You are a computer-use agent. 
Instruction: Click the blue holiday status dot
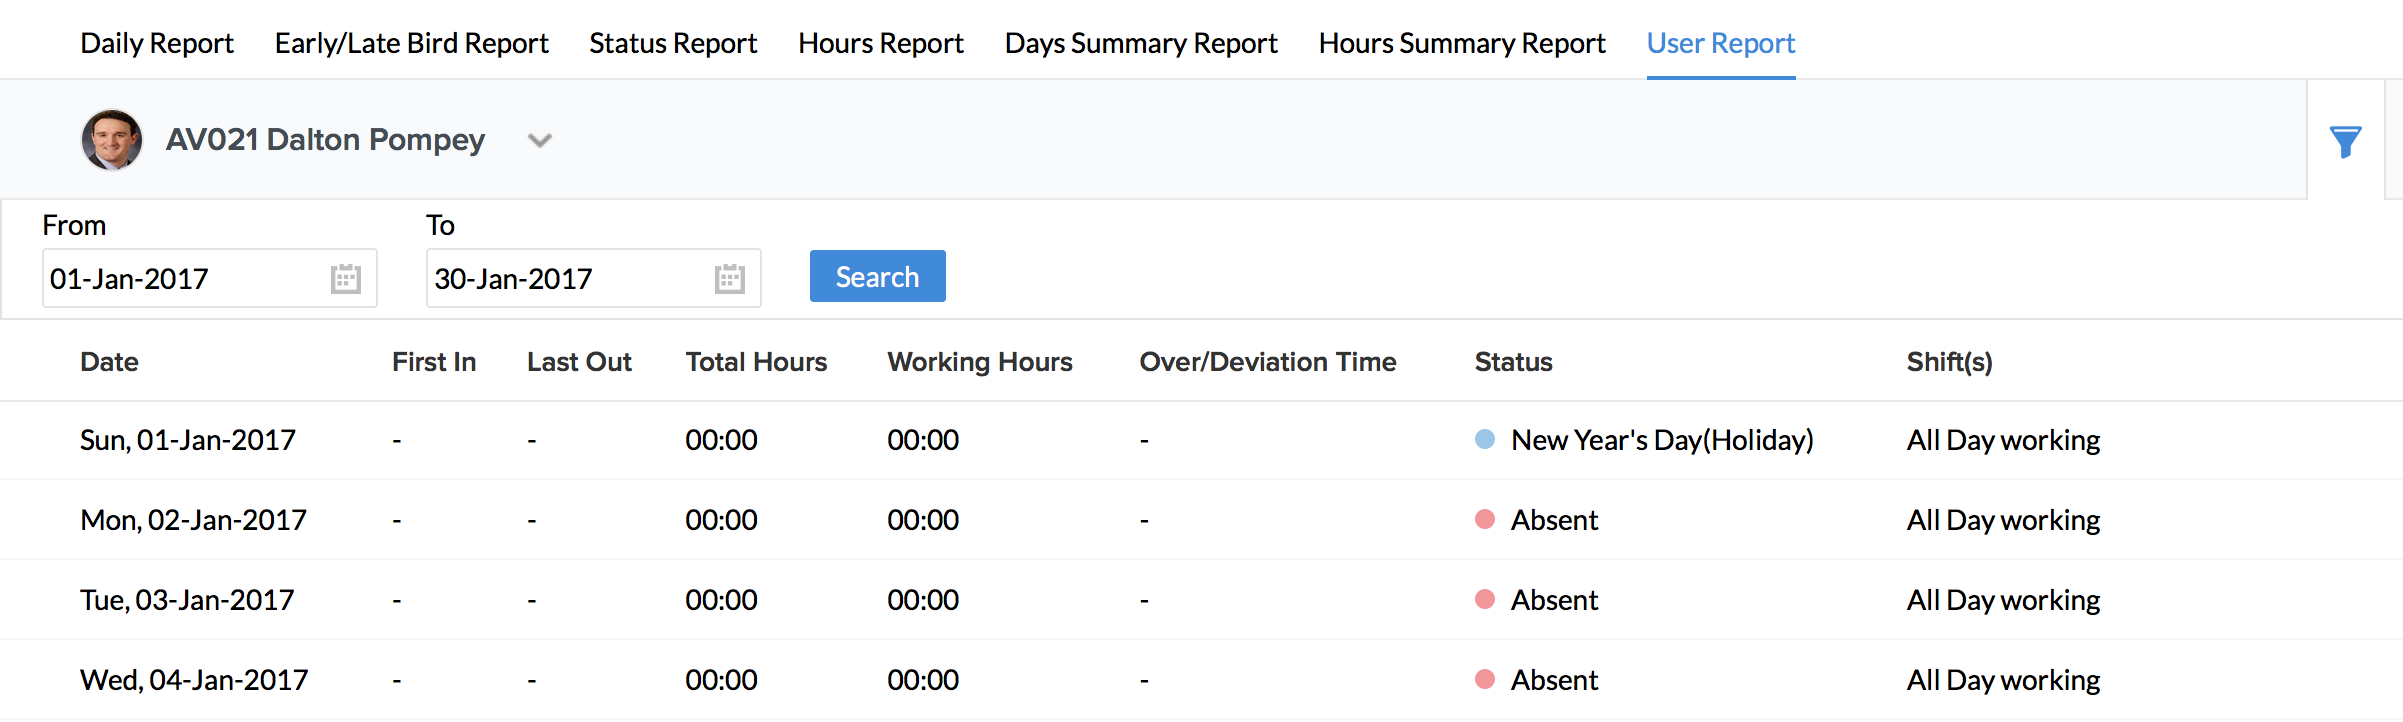point(1485,439)
